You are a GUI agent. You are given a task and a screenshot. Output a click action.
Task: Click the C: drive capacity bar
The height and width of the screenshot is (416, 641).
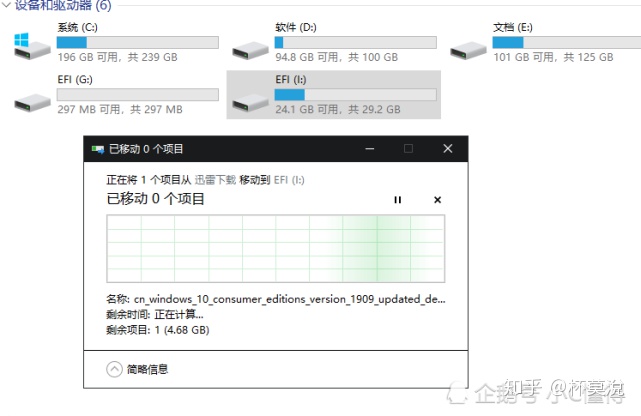pos(137,42)
